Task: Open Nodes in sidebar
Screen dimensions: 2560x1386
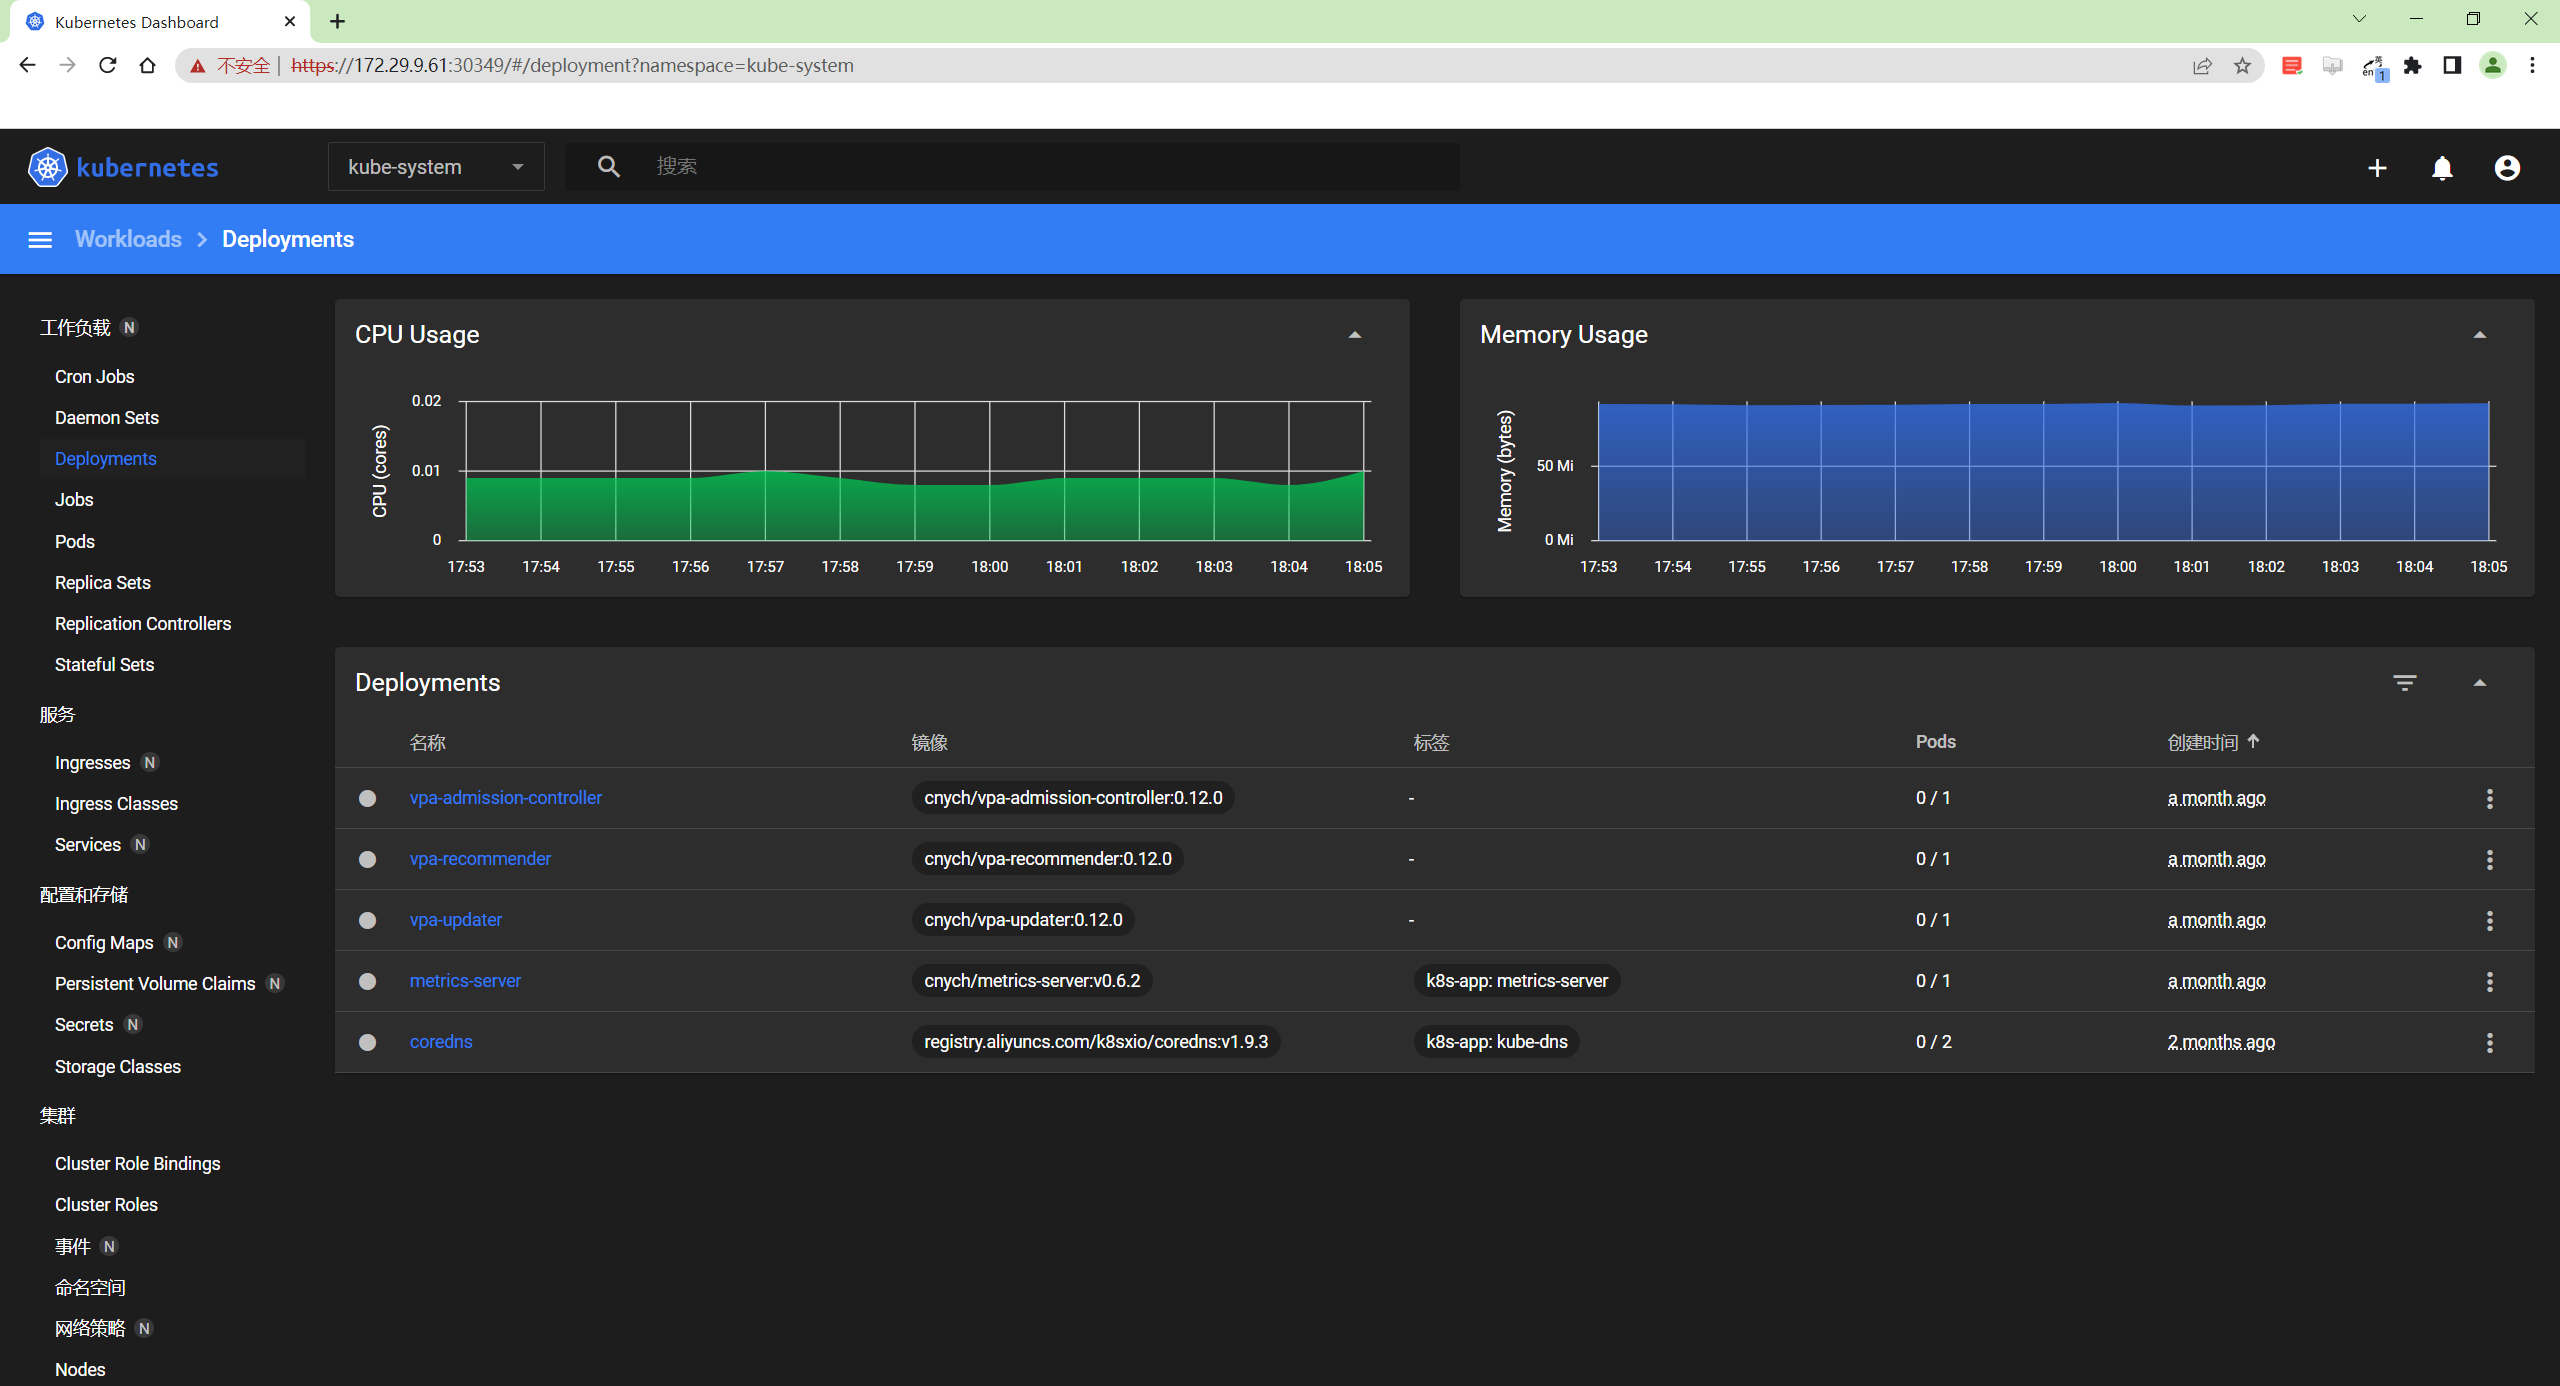Action: [80, 1370]
